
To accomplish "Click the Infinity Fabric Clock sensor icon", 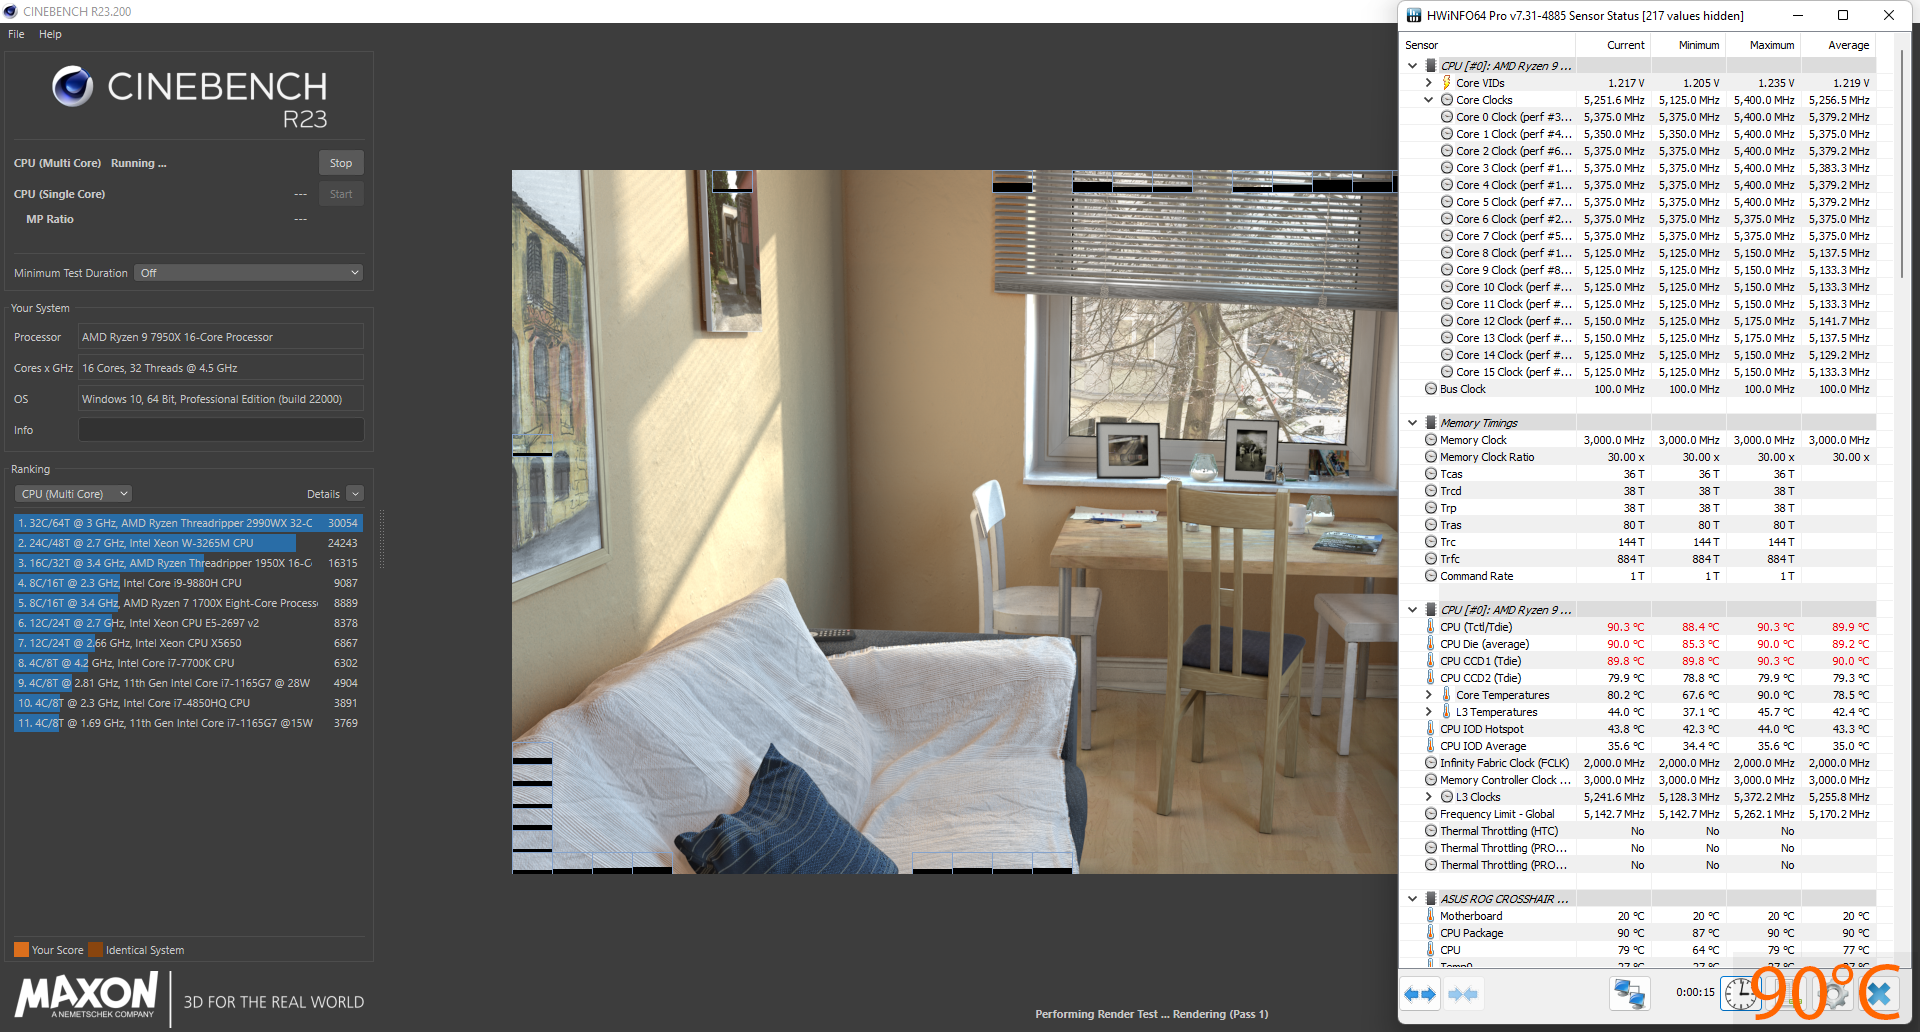I will pyautogui.click(x=1431, y=763).
